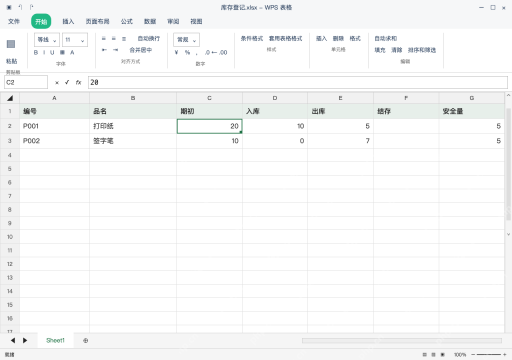Select the Home (开始) tab
512x360 pixels.
[x=41, y=21]
